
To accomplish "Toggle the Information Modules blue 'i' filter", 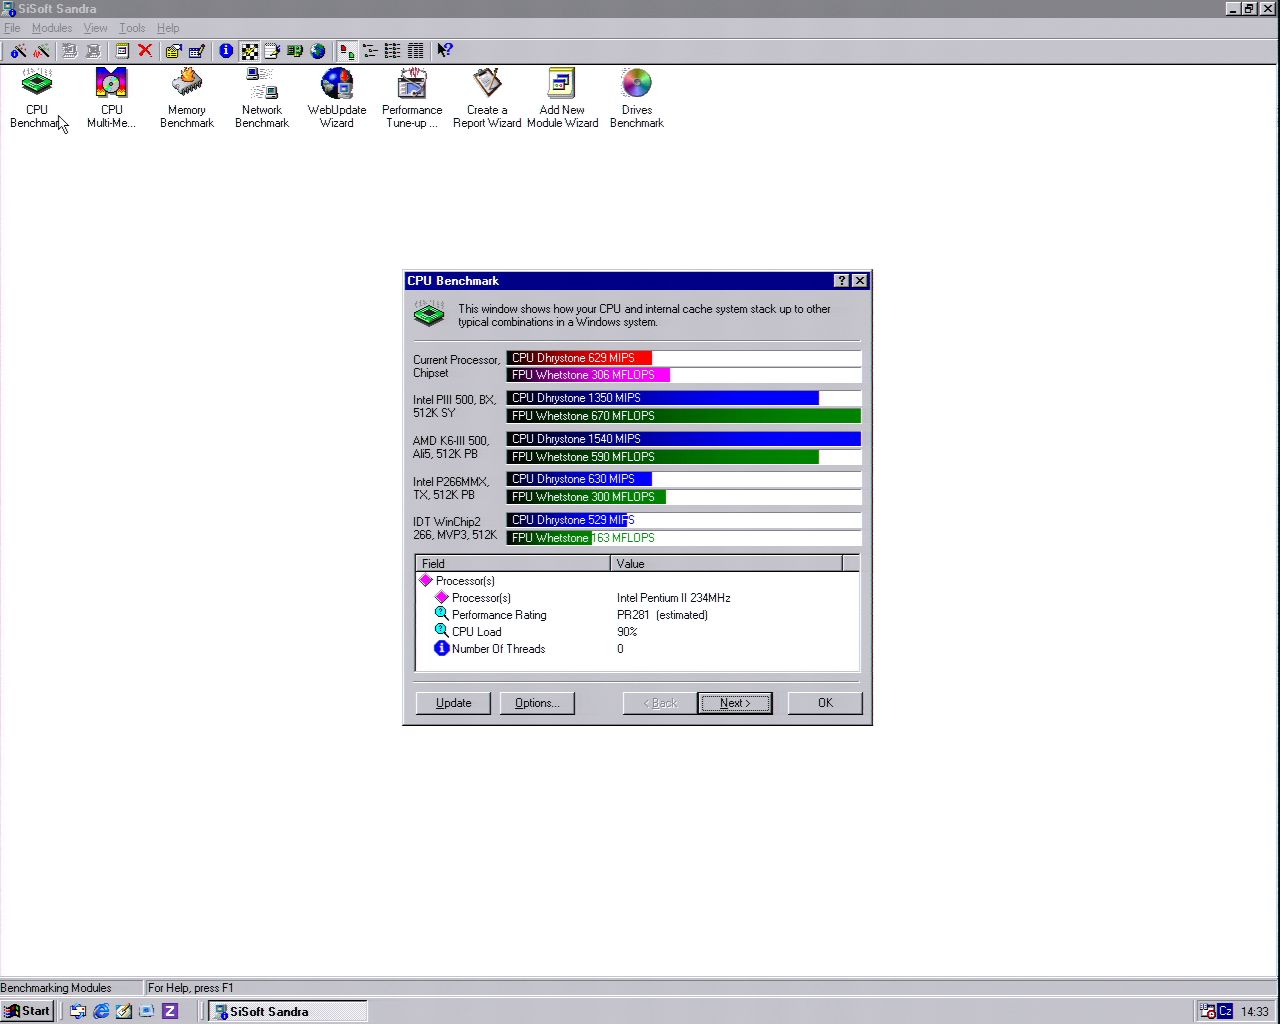I will coord(226,50).
